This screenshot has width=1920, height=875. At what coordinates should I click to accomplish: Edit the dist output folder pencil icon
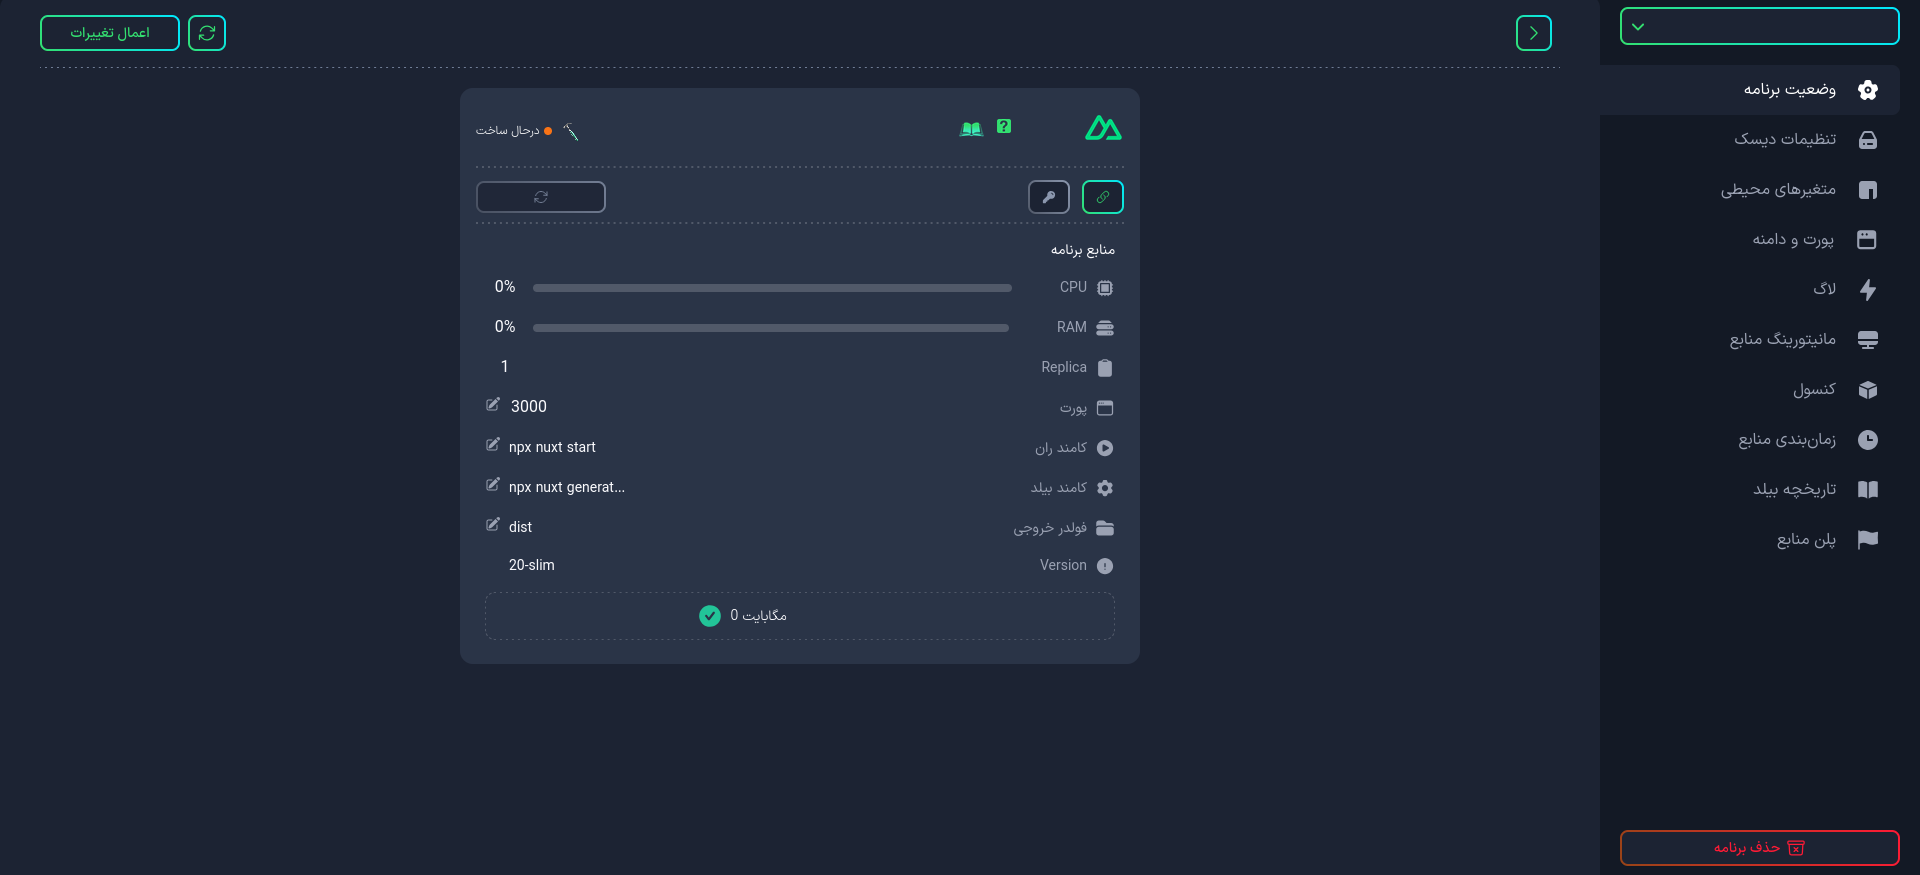(x=493, y=525)
